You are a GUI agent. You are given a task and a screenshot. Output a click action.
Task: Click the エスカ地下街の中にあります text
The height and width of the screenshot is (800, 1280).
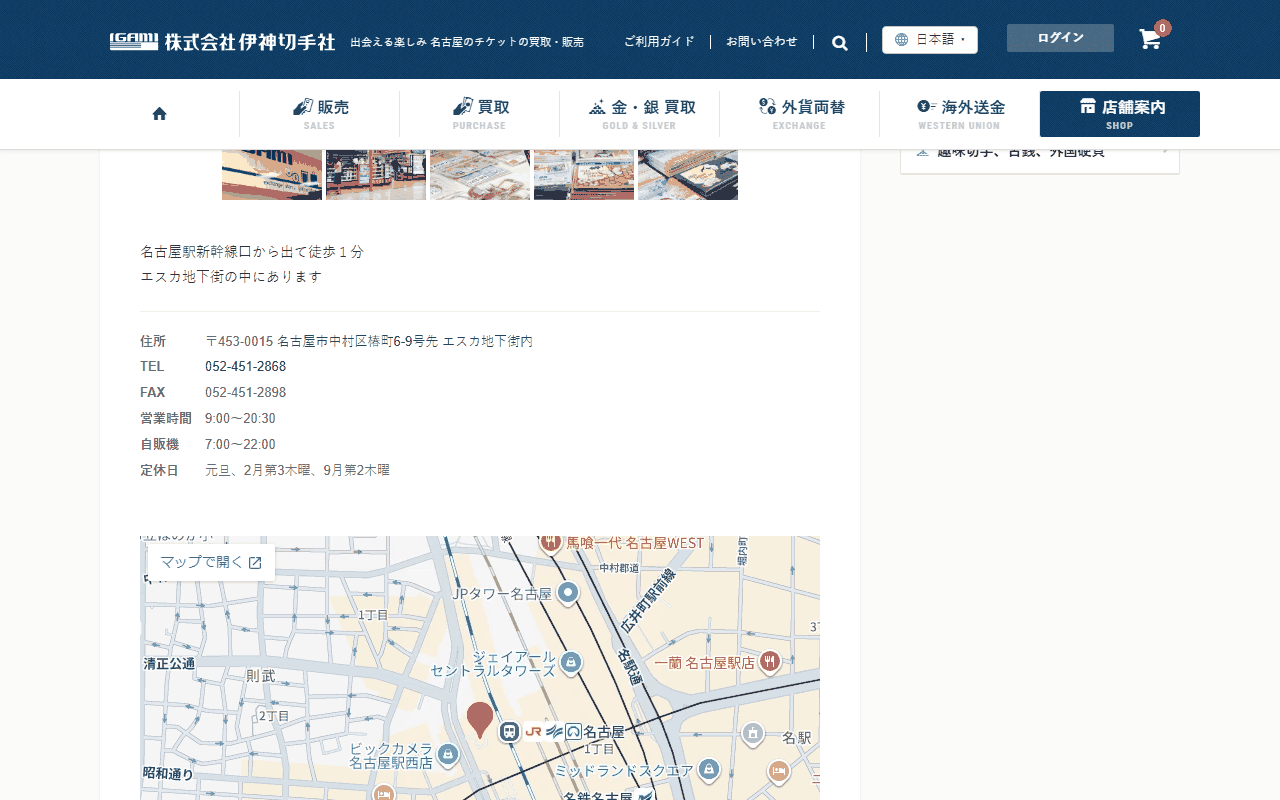click(x=231, y=277)
